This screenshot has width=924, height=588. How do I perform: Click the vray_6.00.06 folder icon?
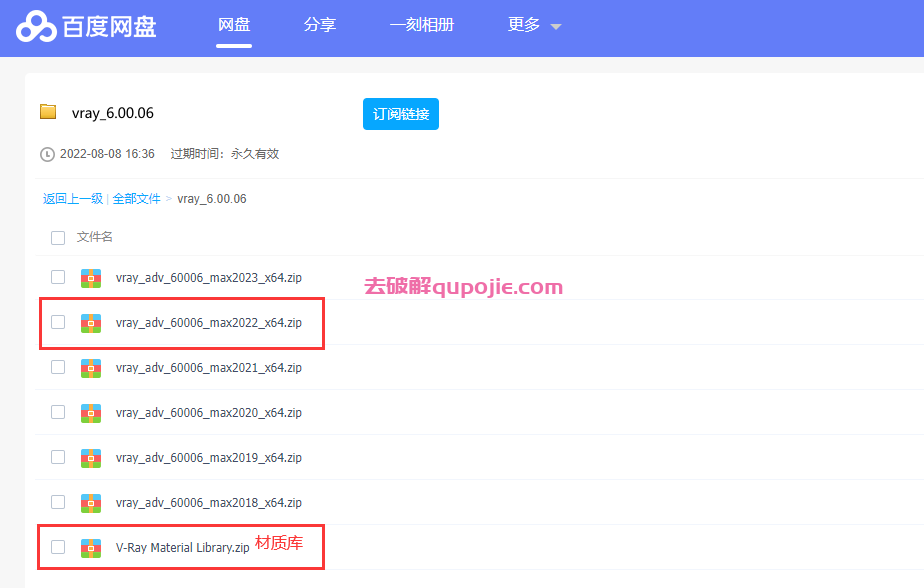[48, 111]
